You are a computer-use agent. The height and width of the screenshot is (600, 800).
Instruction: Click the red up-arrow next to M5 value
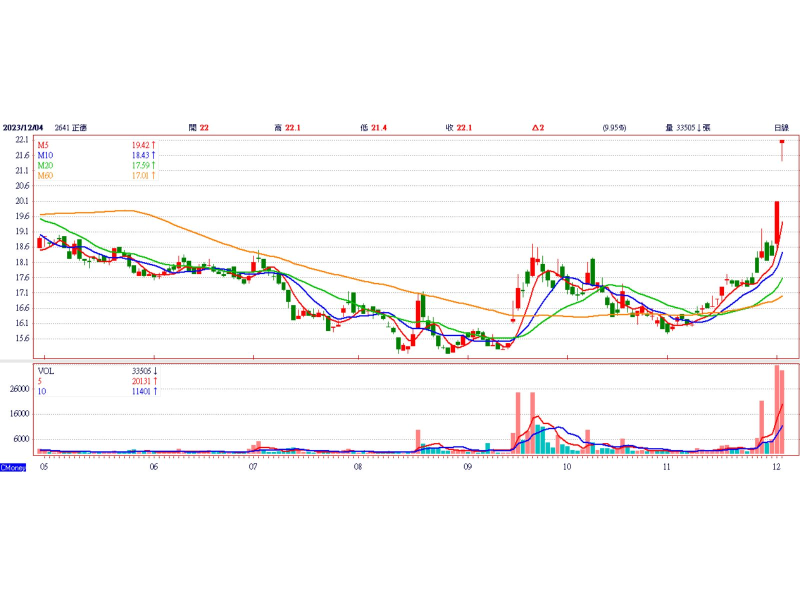155,146
